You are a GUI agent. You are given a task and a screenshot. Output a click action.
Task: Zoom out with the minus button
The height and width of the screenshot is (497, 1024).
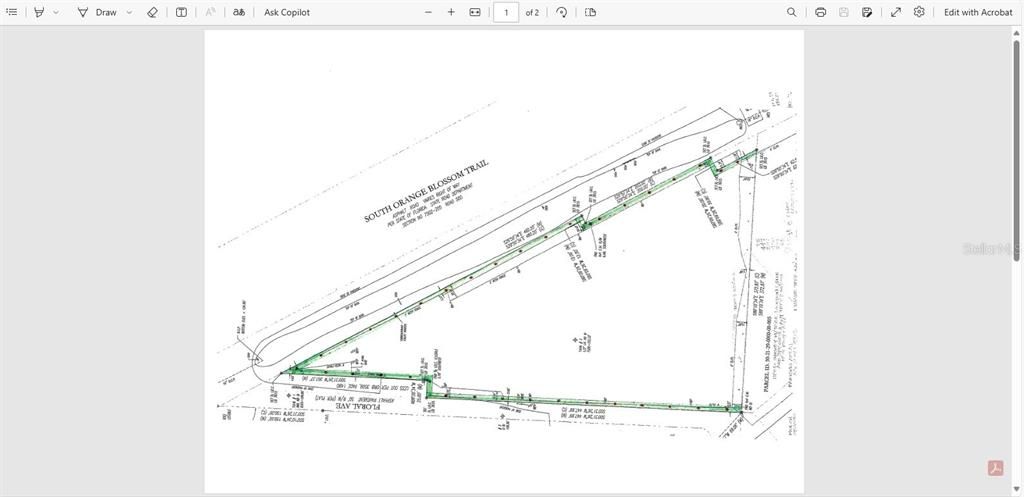tap(428, 12)
